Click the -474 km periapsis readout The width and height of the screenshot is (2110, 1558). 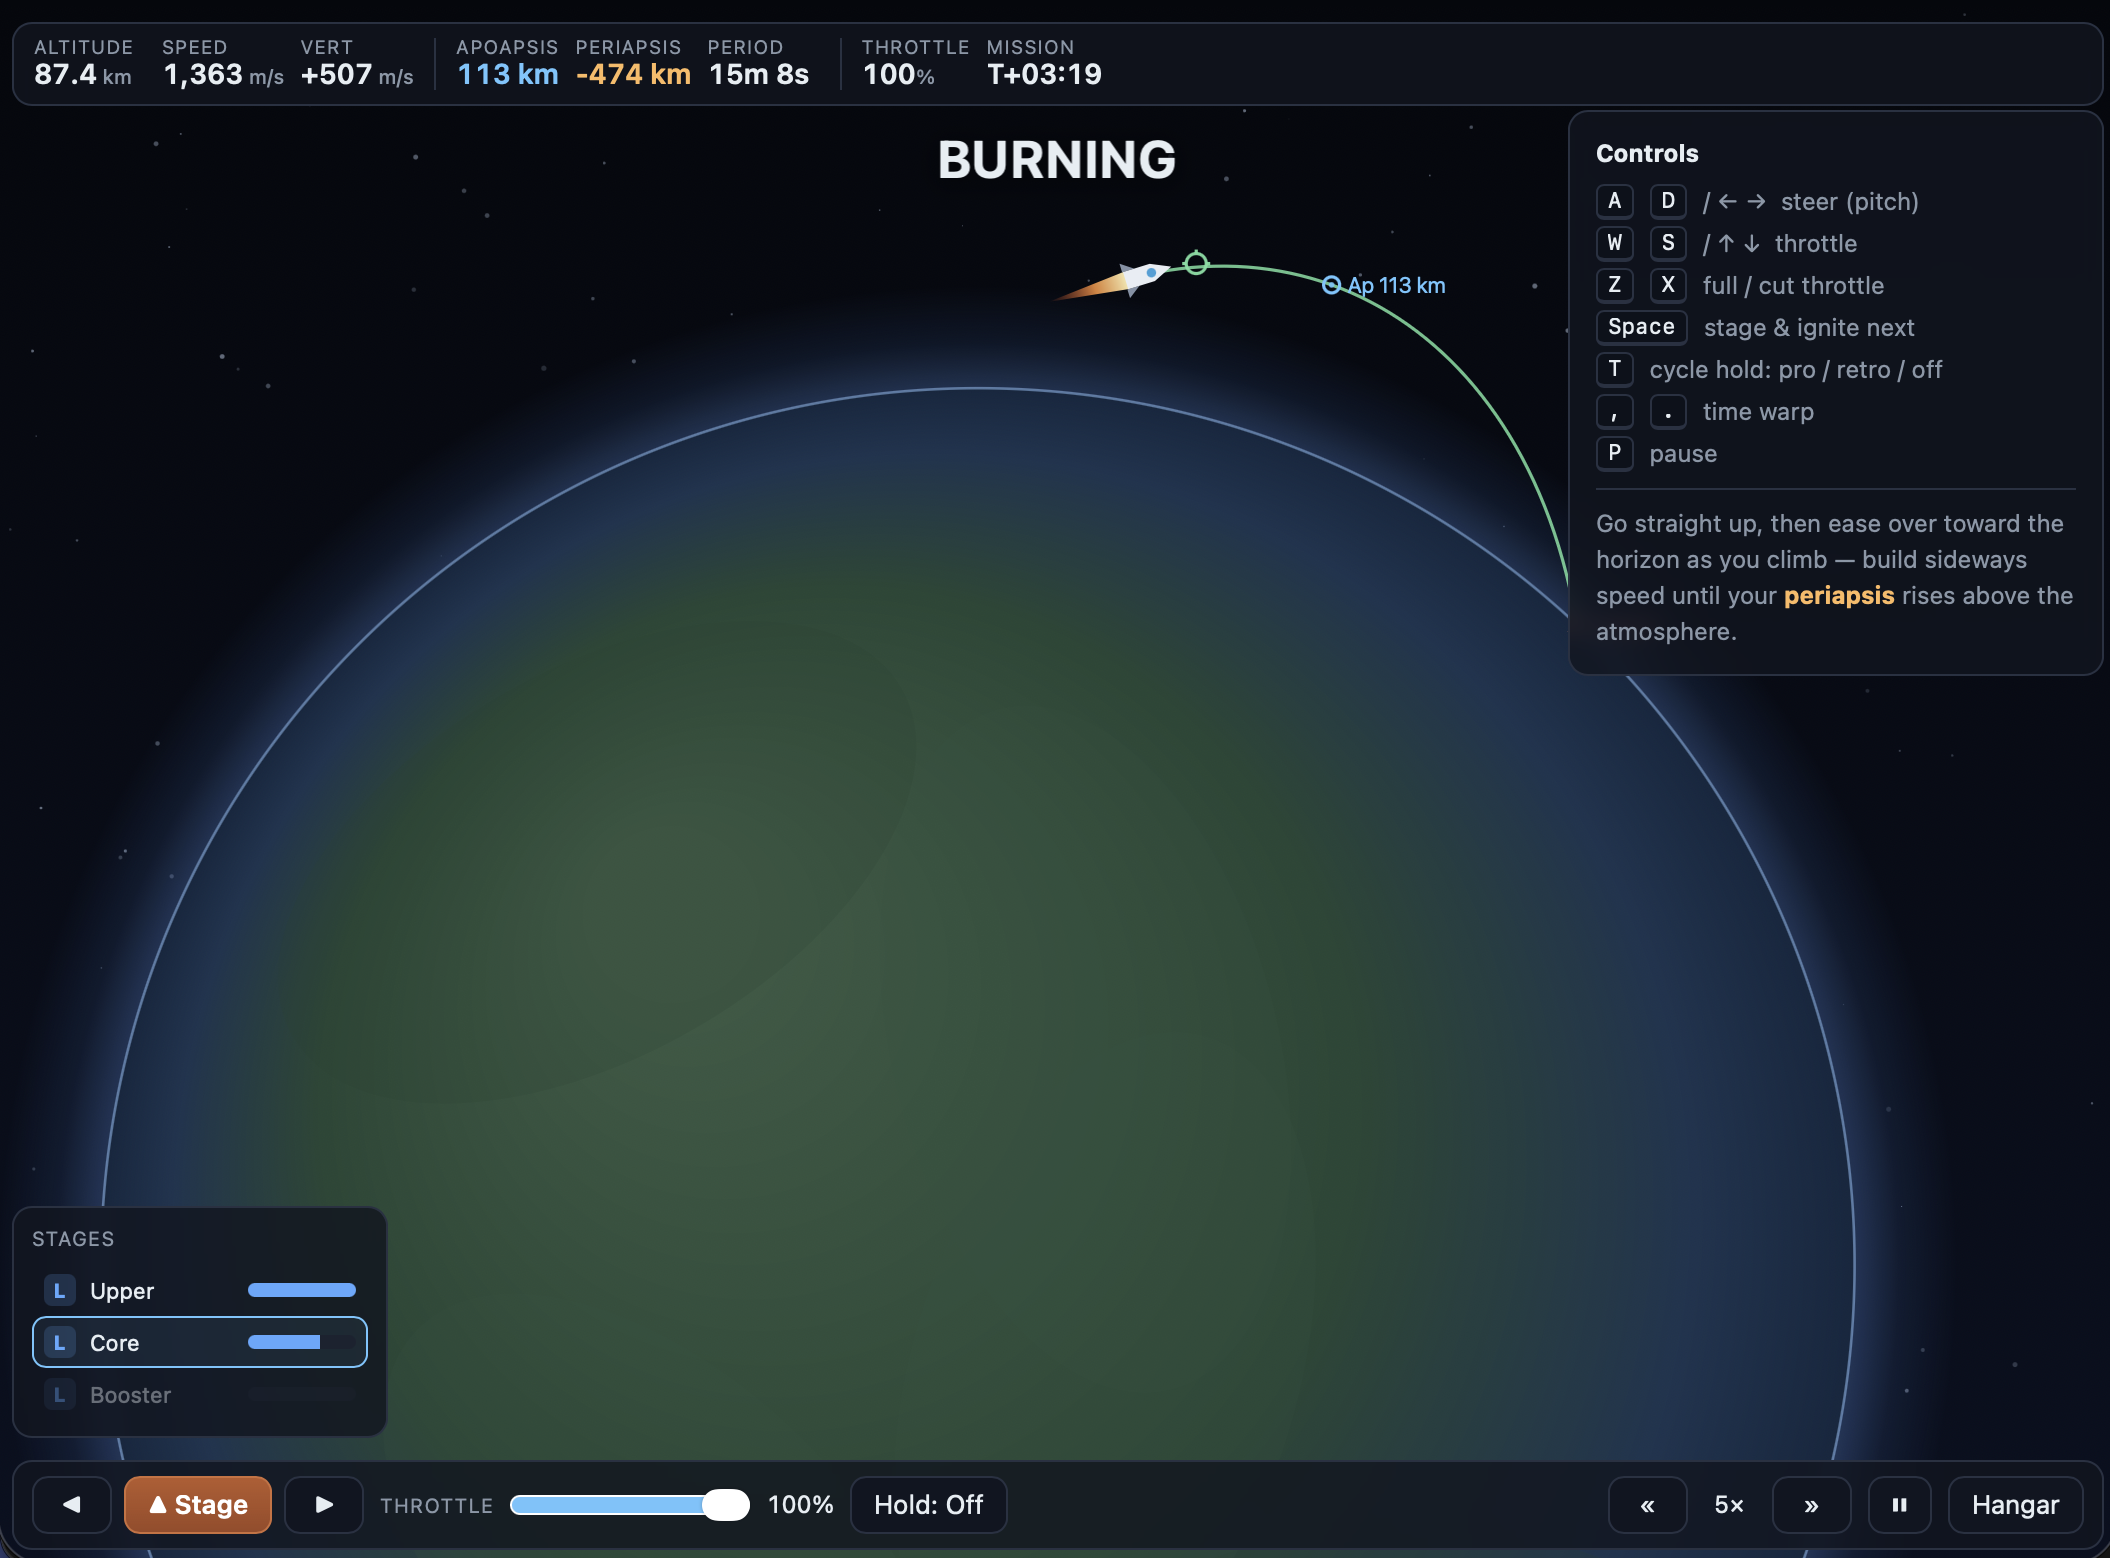click(x=633, y=74)
